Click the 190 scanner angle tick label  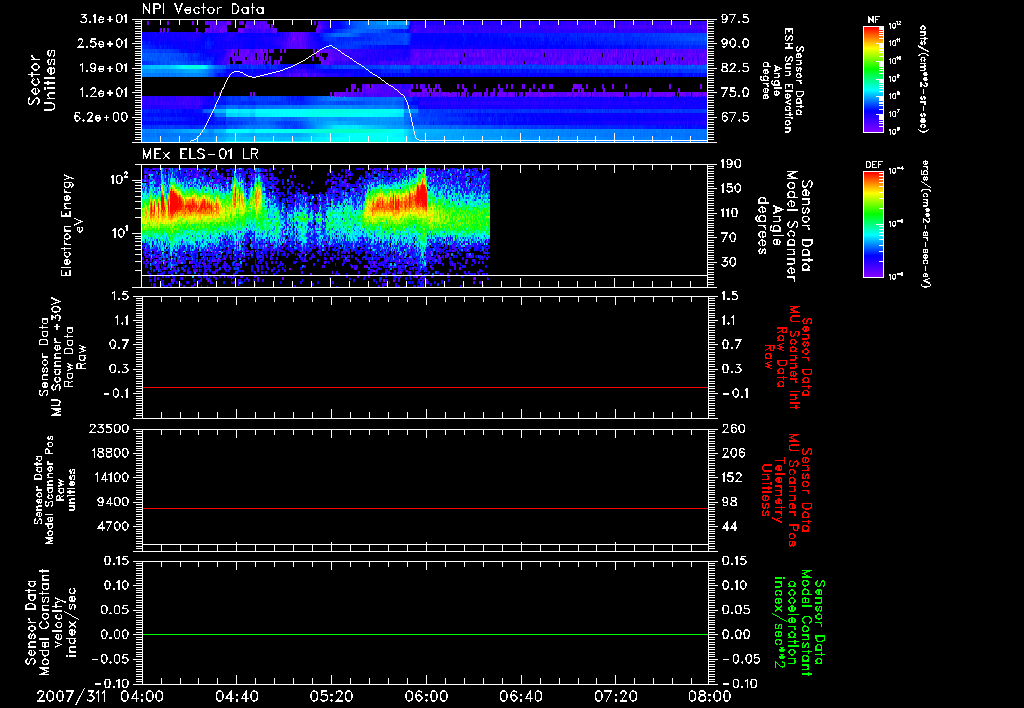[731, 164]
